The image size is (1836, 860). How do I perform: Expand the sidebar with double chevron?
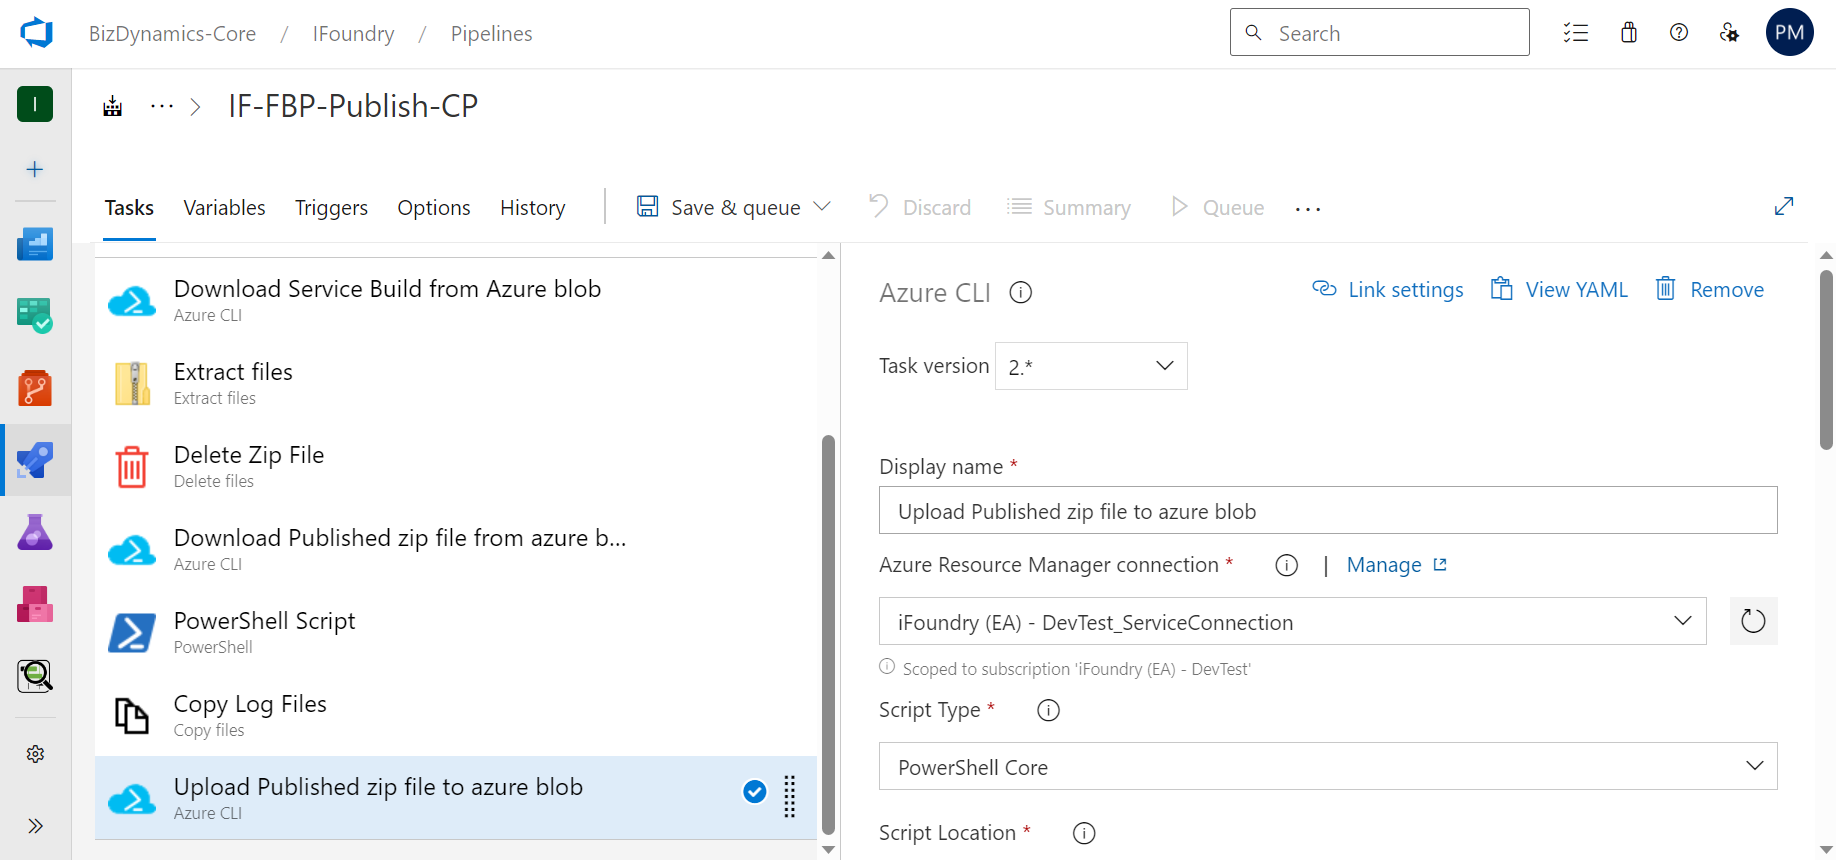35,826
